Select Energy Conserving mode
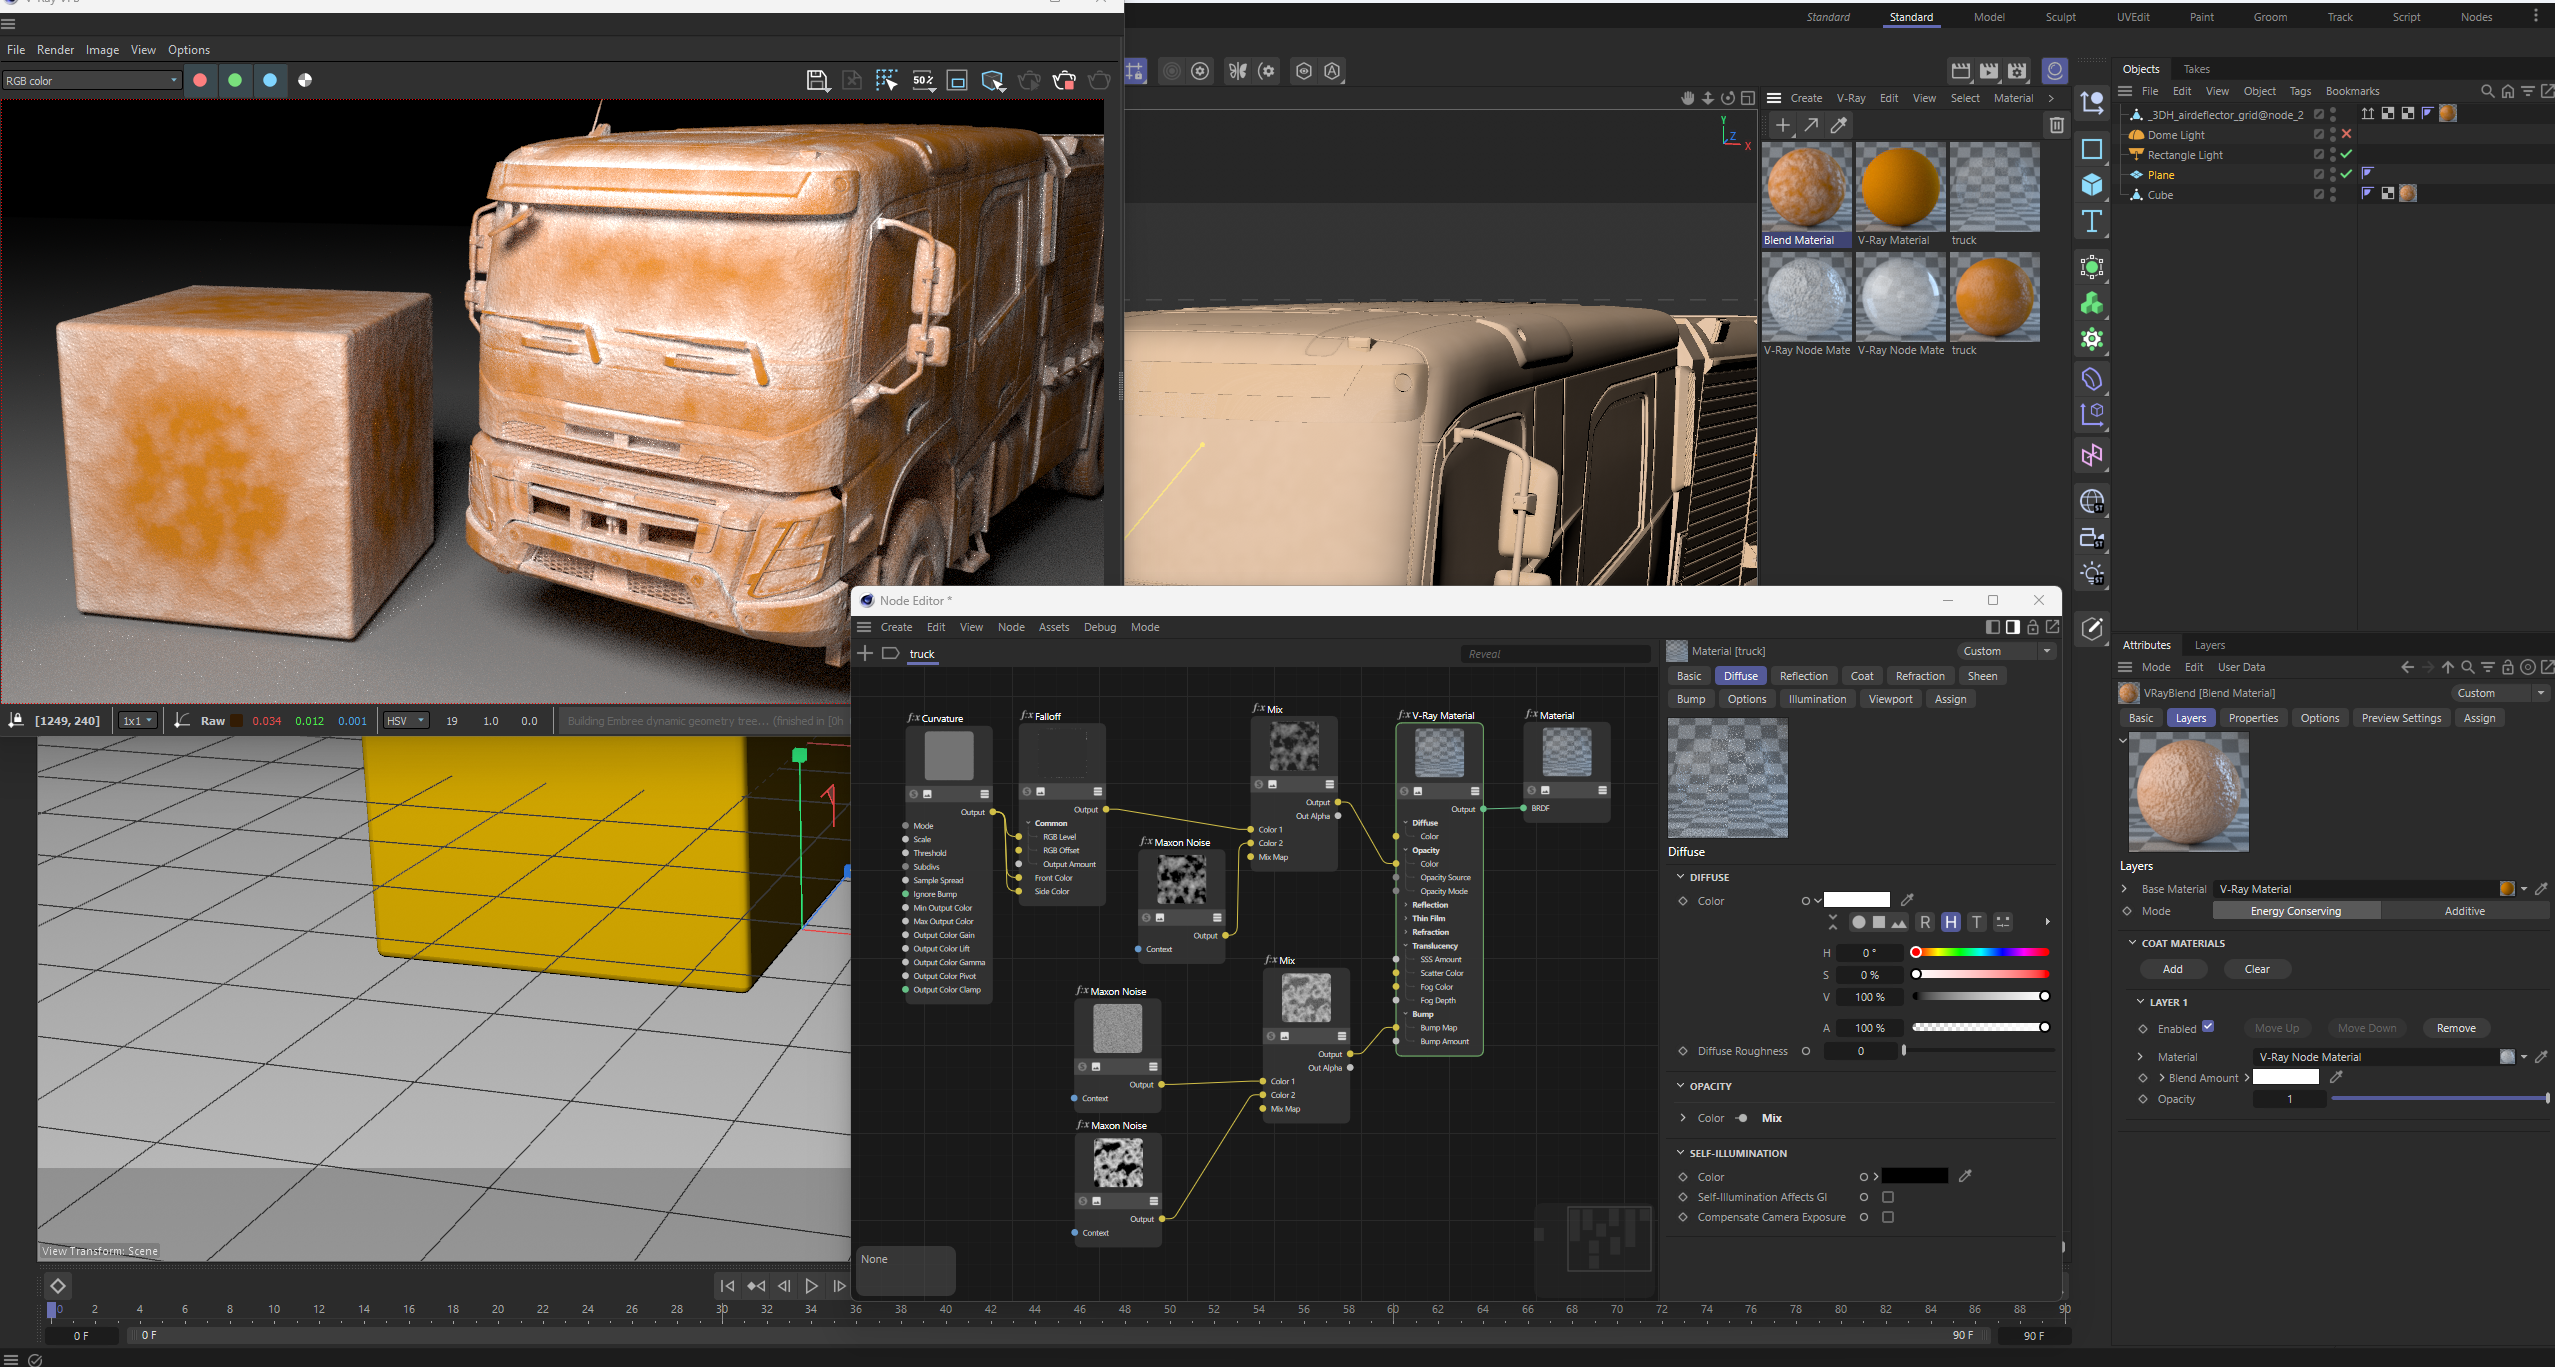Image resolution: width=2555 pixels, height=1367 pixels. (2295, 911)
